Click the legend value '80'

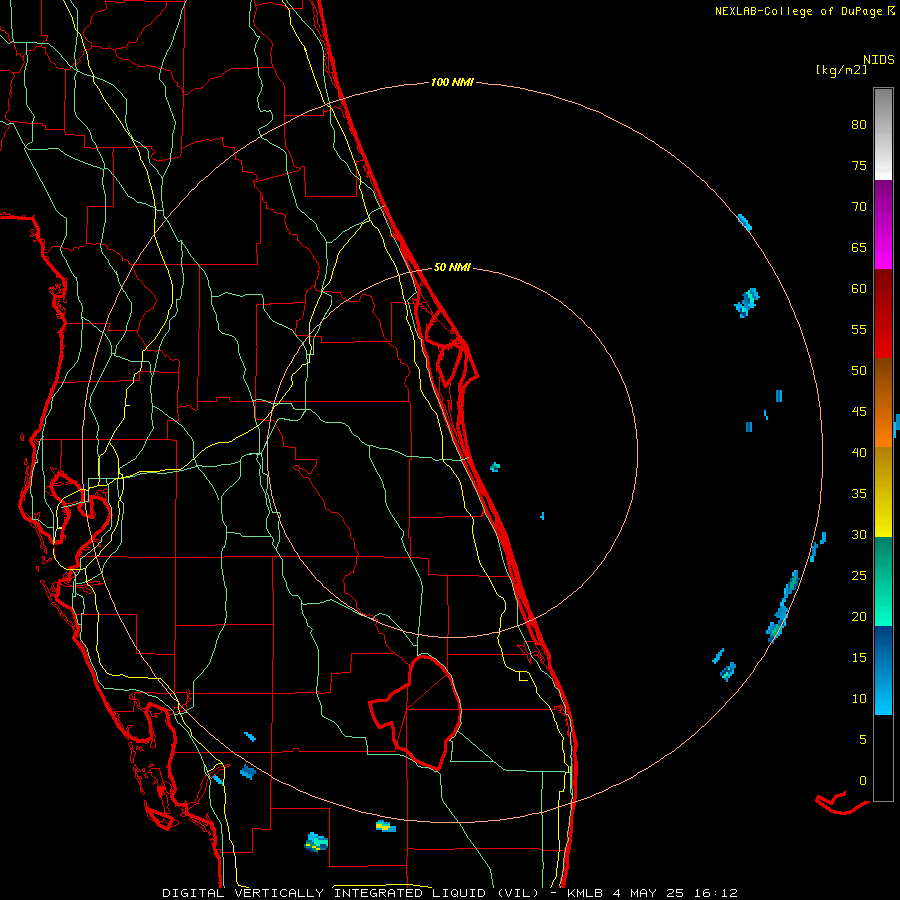point(859,125)
